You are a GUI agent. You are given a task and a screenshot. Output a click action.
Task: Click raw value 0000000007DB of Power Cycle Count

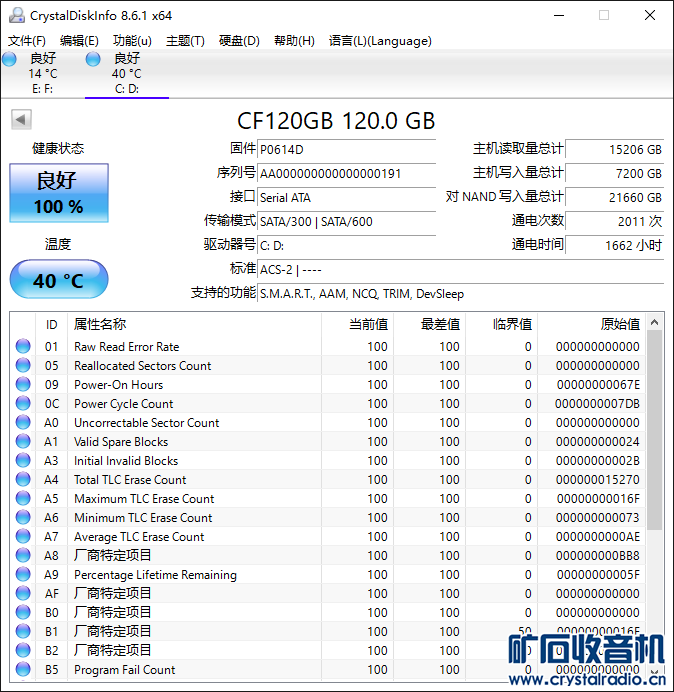(x=597, y=404)
